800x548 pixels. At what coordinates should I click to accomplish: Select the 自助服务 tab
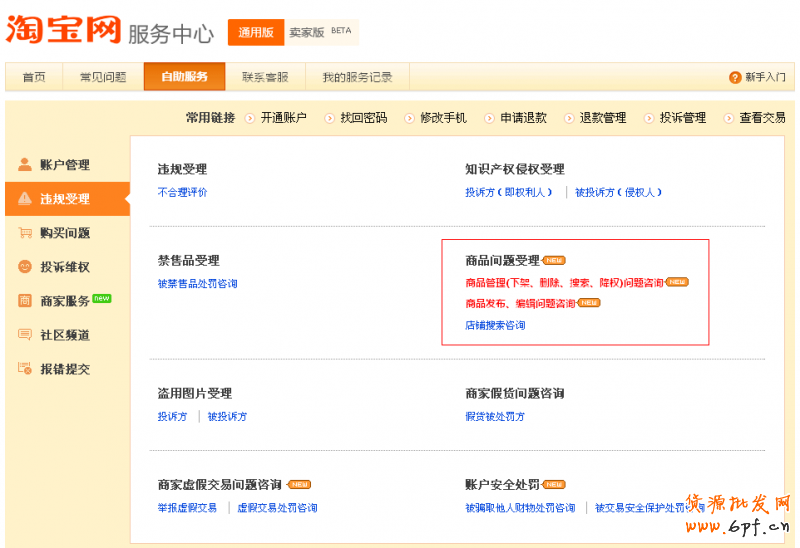(184, 77)
